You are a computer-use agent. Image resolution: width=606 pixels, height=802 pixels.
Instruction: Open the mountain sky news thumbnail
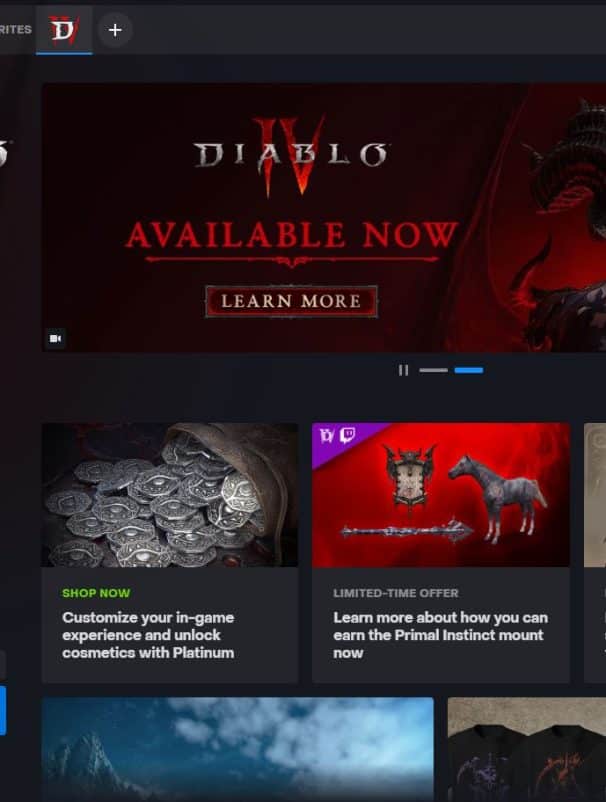[238, 749]
